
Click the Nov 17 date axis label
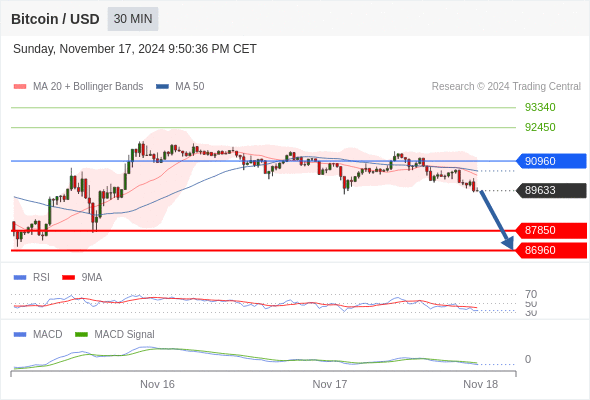click(330, 384)
